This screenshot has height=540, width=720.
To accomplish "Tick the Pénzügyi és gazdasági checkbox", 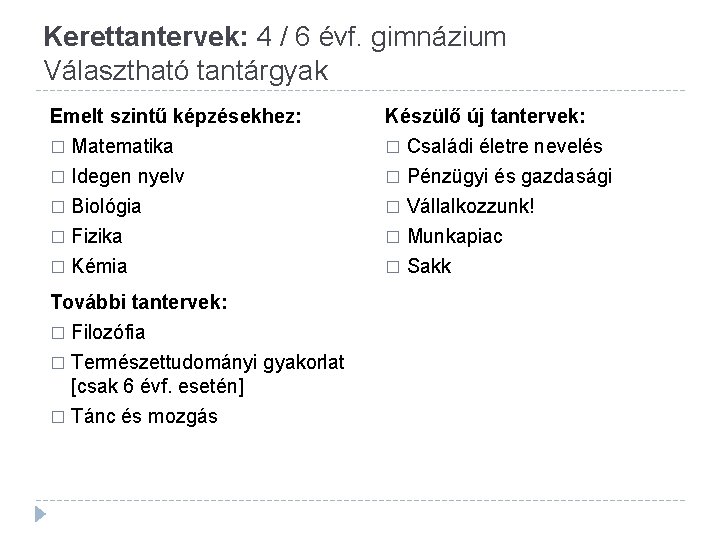I will point(393,177).
